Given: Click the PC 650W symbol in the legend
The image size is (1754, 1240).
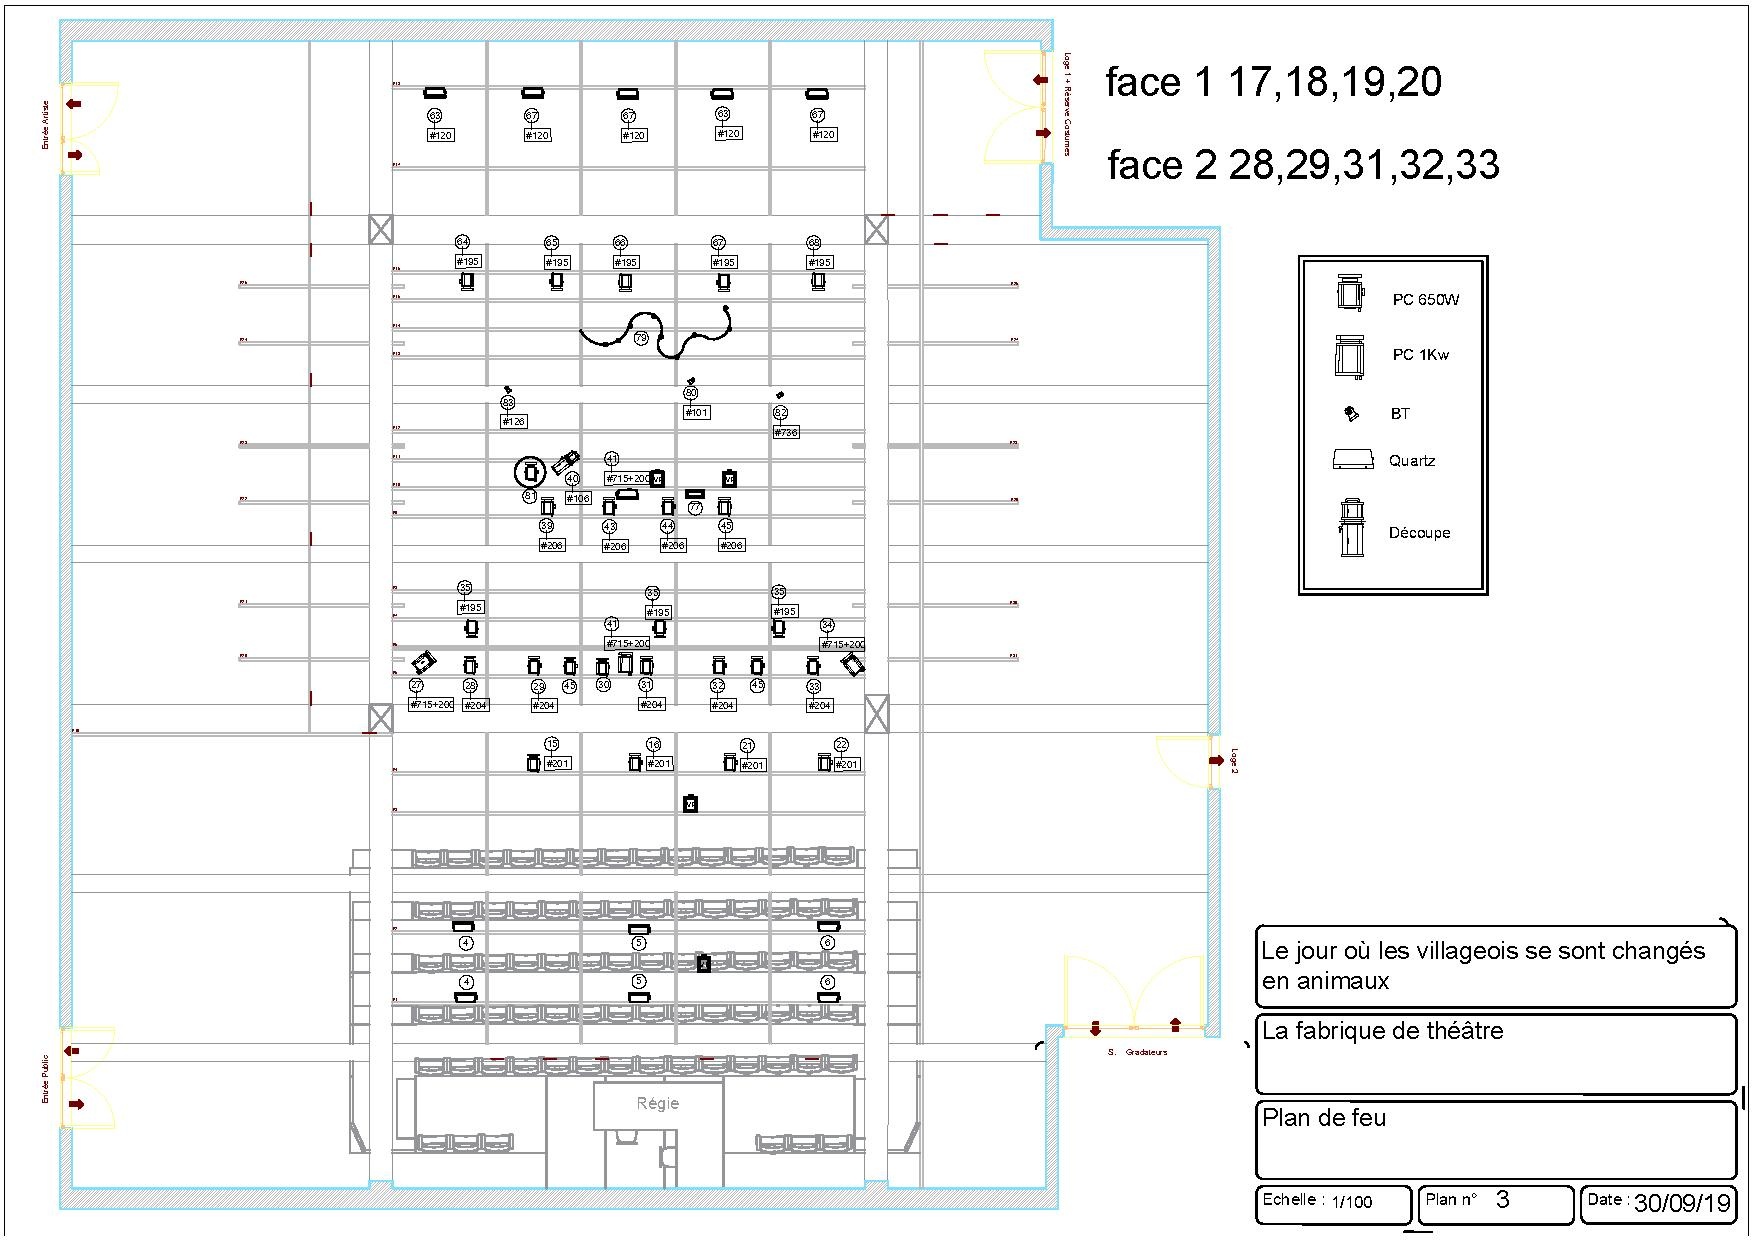Looking at the screenshot, I should coord(1351,293).
